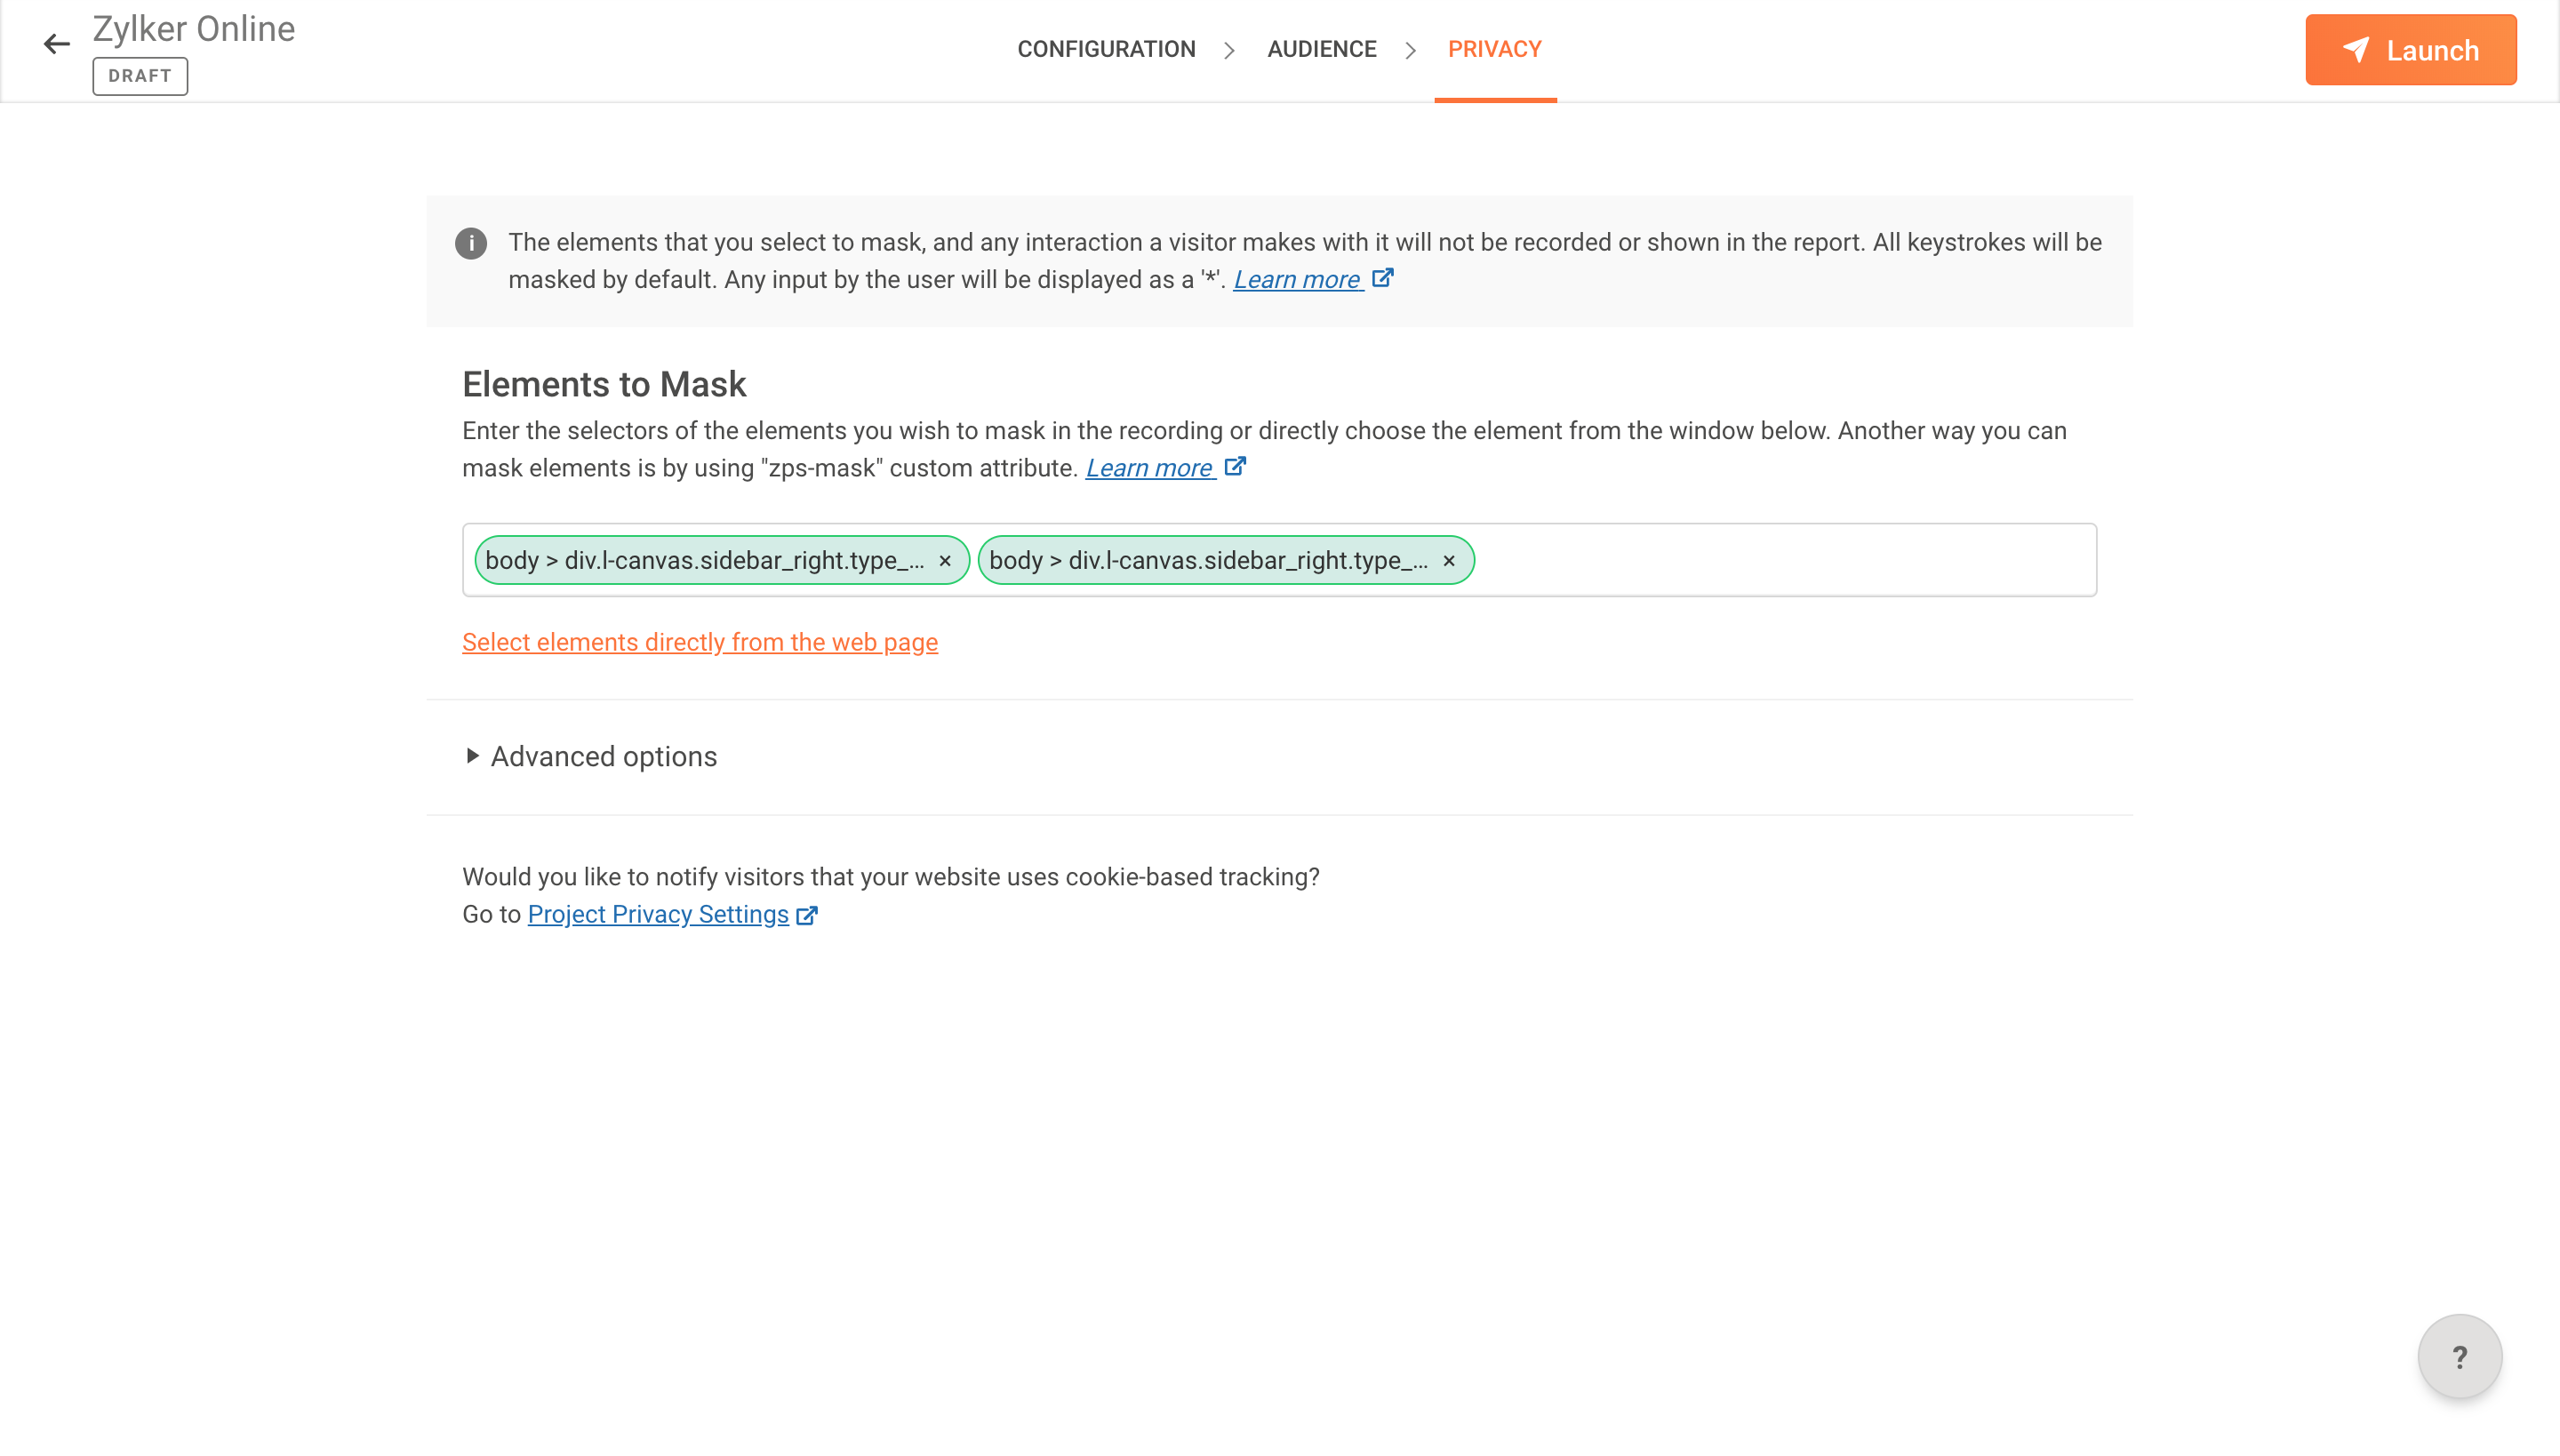This screenshot has height=1456, width=2560.
Task: Click the DRAFT status badge
Action: [x=140, y=76]
